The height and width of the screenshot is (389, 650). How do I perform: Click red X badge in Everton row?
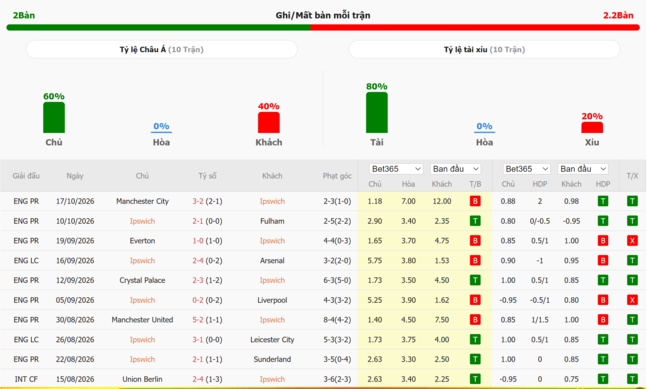pyautogui.click(x=632, y=241)
